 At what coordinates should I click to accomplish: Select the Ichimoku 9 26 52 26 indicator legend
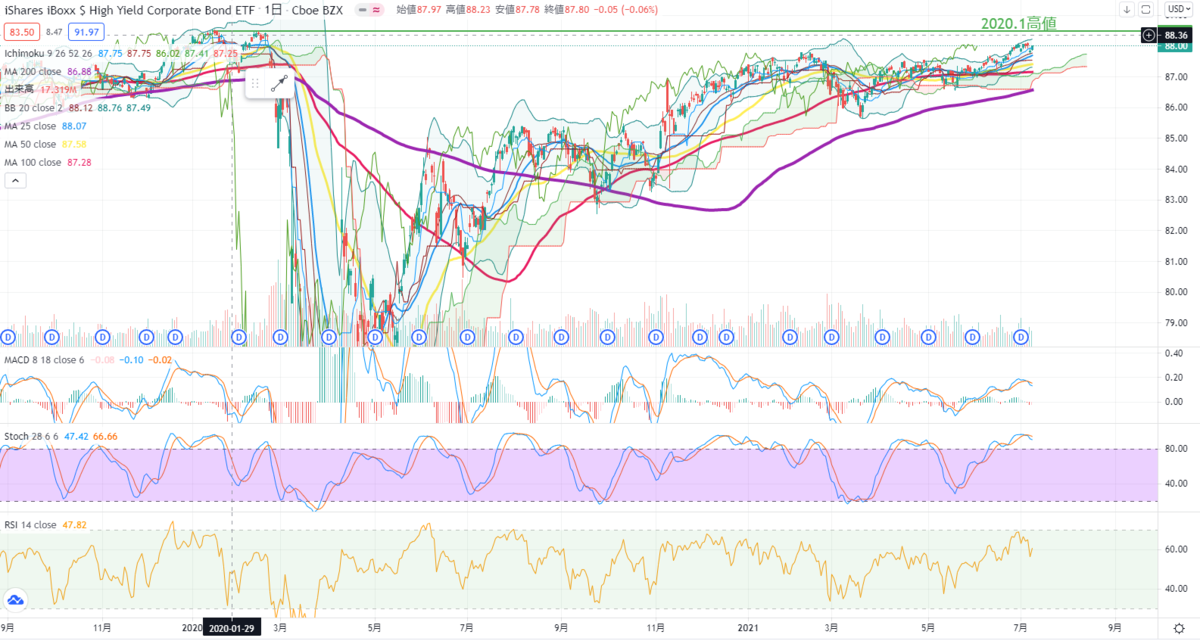click(x=49, y=52)
